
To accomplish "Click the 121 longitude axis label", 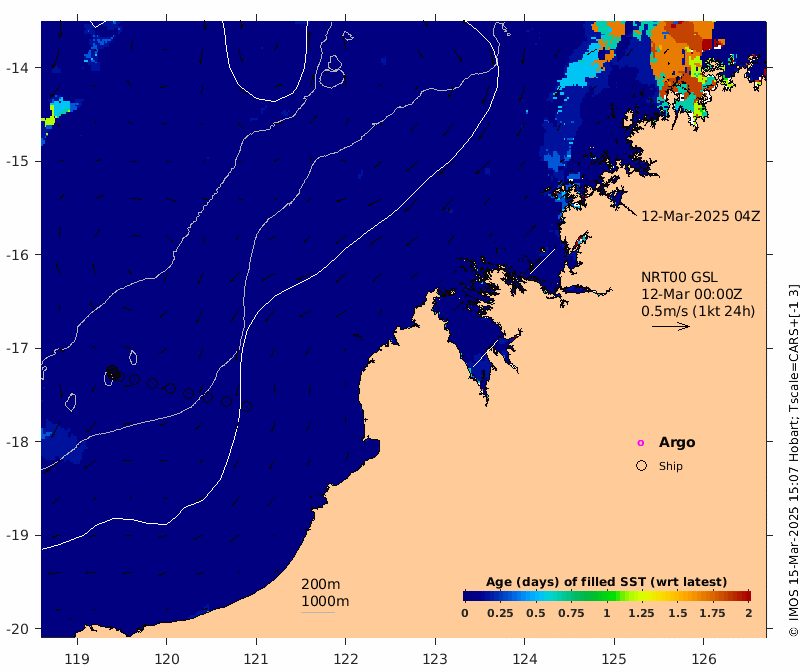I will tap(256, 659).
